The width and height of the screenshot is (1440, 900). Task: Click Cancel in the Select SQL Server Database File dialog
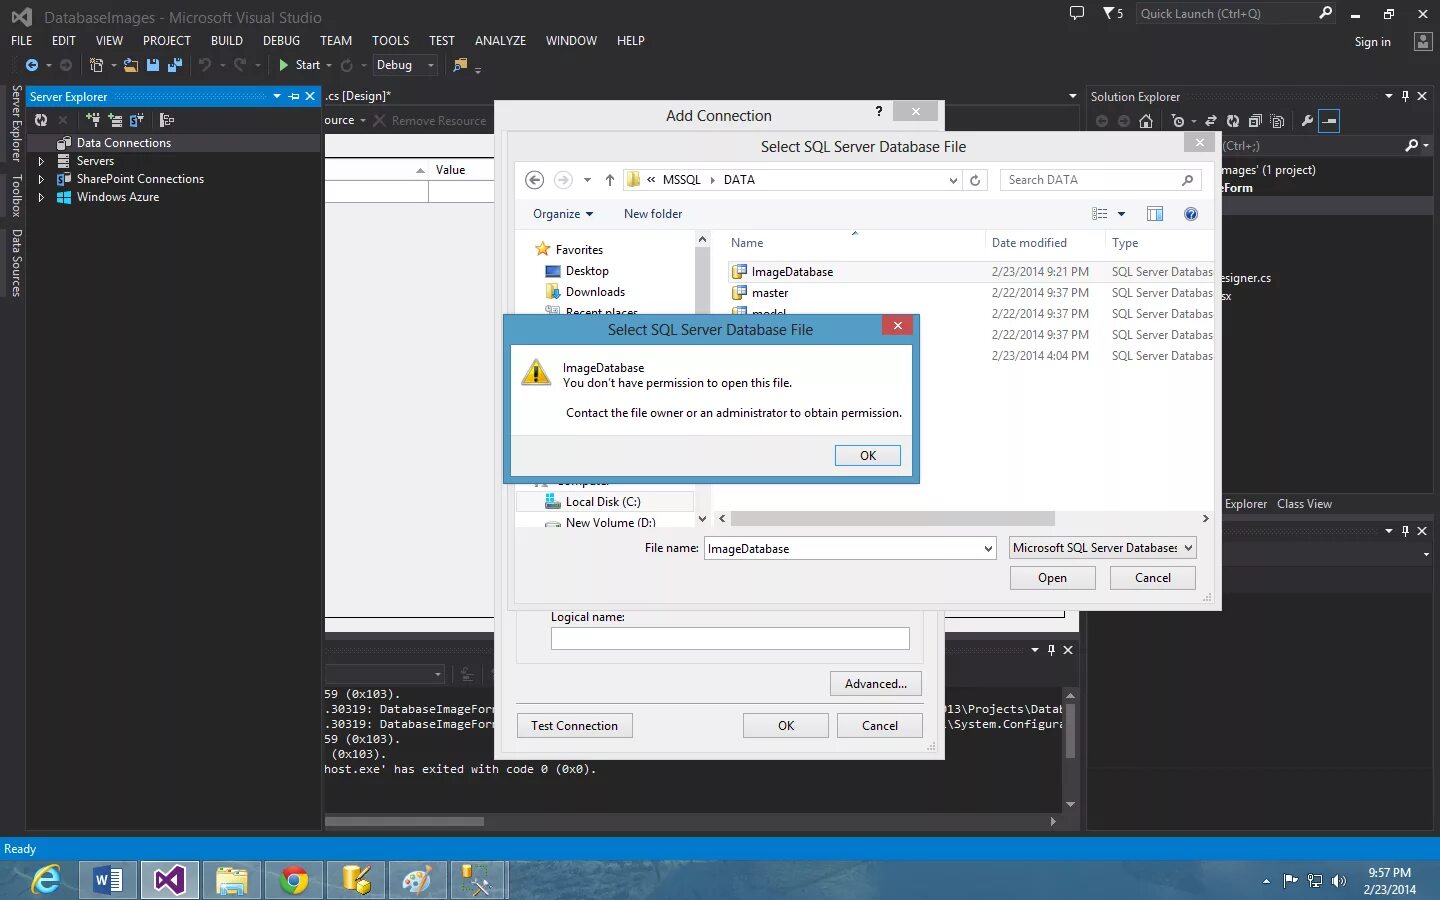1152,578
